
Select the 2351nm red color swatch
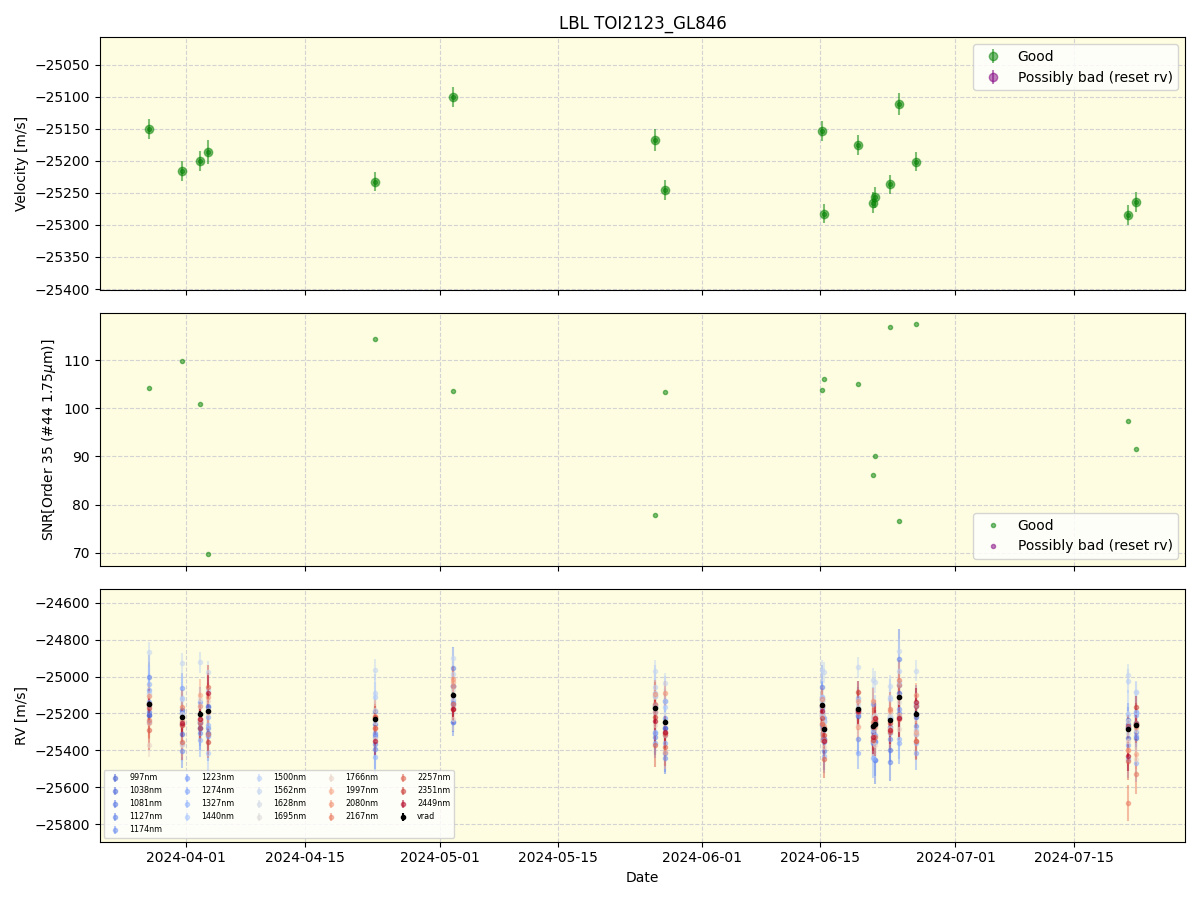(x=403, y=789)
